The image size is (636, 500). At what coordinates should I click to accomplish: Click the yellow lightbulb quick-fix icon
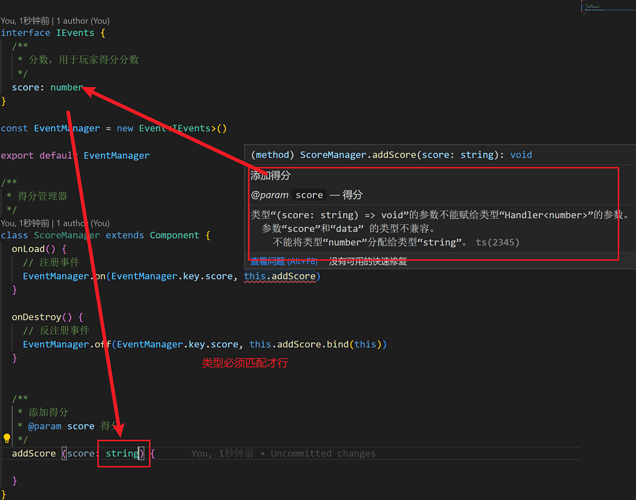[6, 438]
